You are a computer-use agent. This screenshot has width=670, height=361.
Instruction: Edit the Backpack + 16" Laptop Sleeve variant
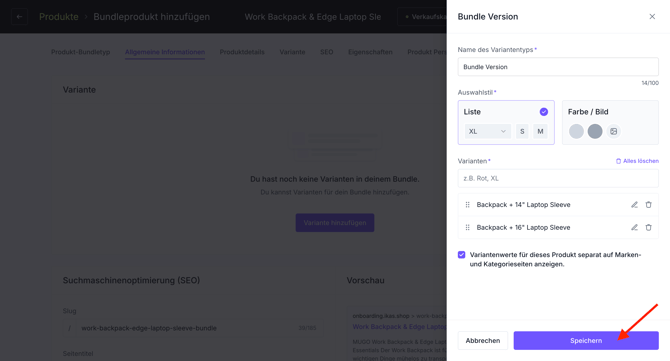click(x=635, y=227)
